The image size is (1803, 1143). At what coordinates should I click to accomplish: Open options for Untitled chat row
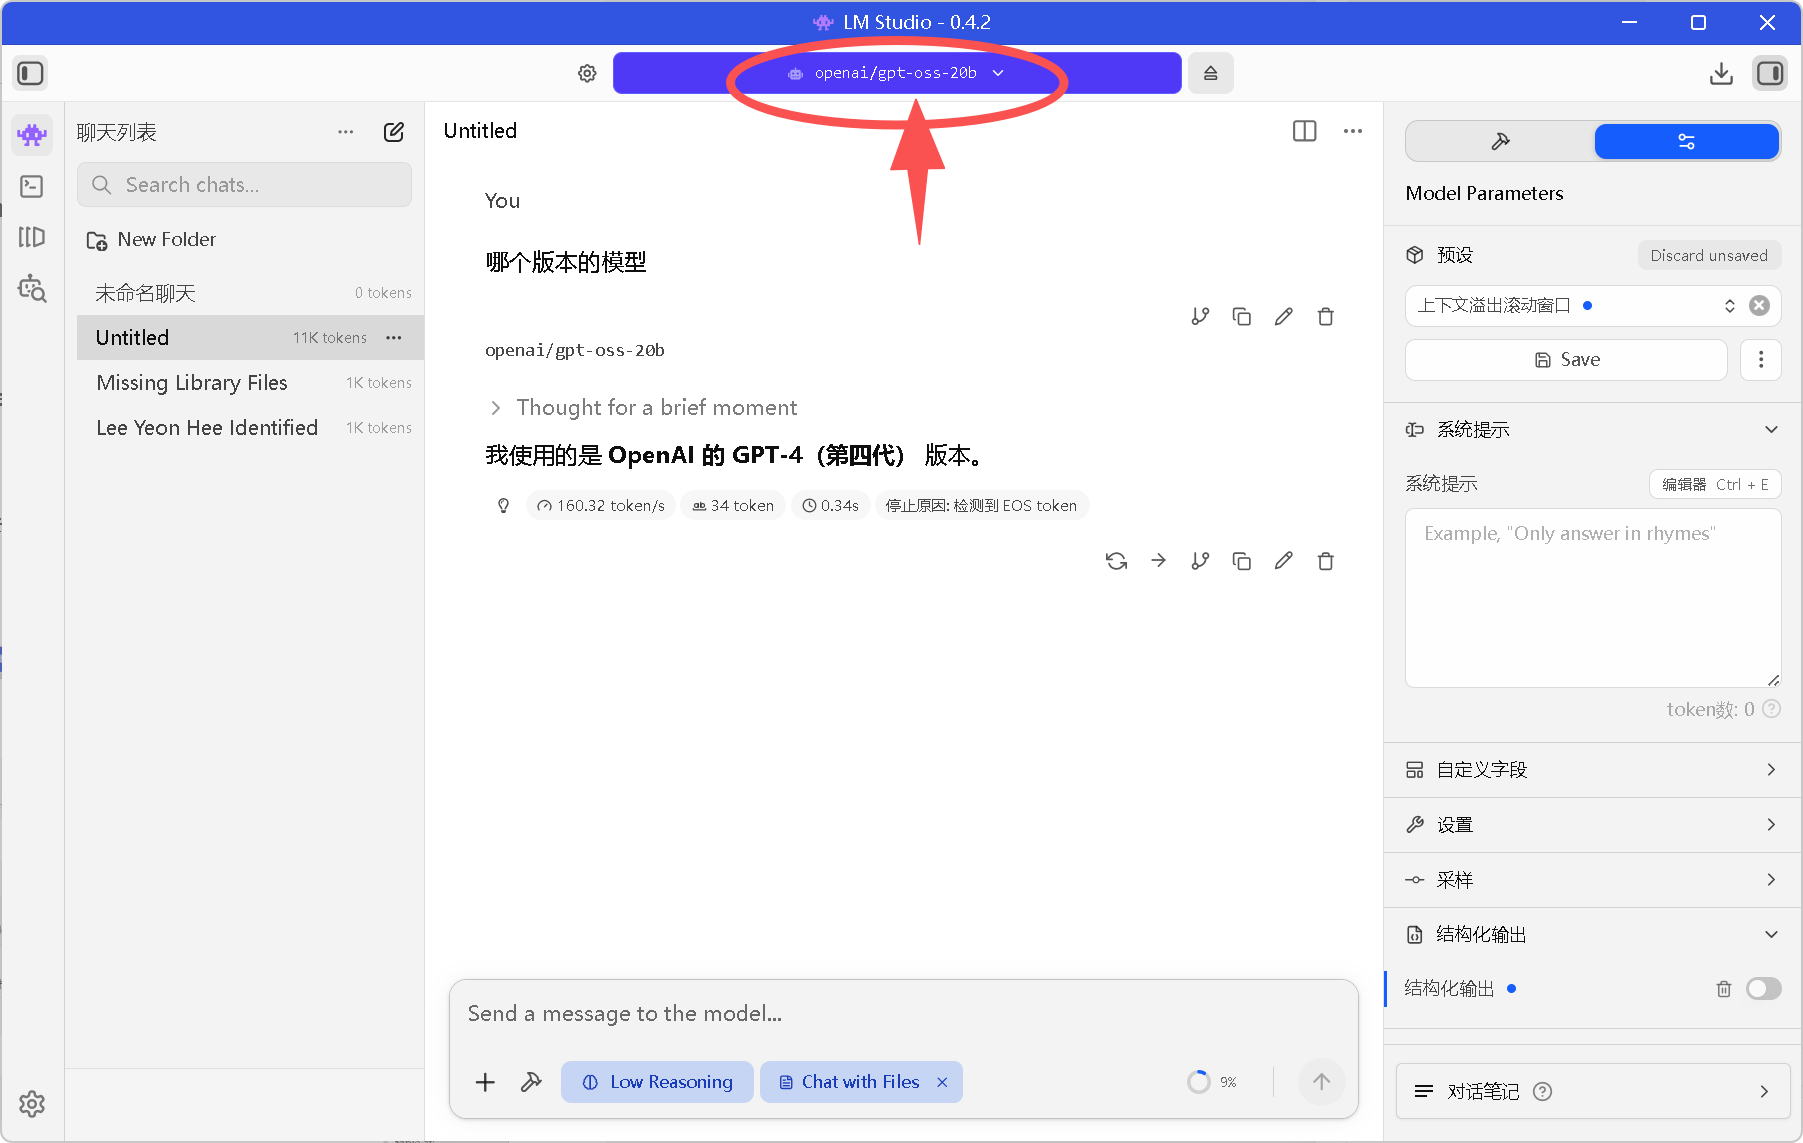[394, 338]
